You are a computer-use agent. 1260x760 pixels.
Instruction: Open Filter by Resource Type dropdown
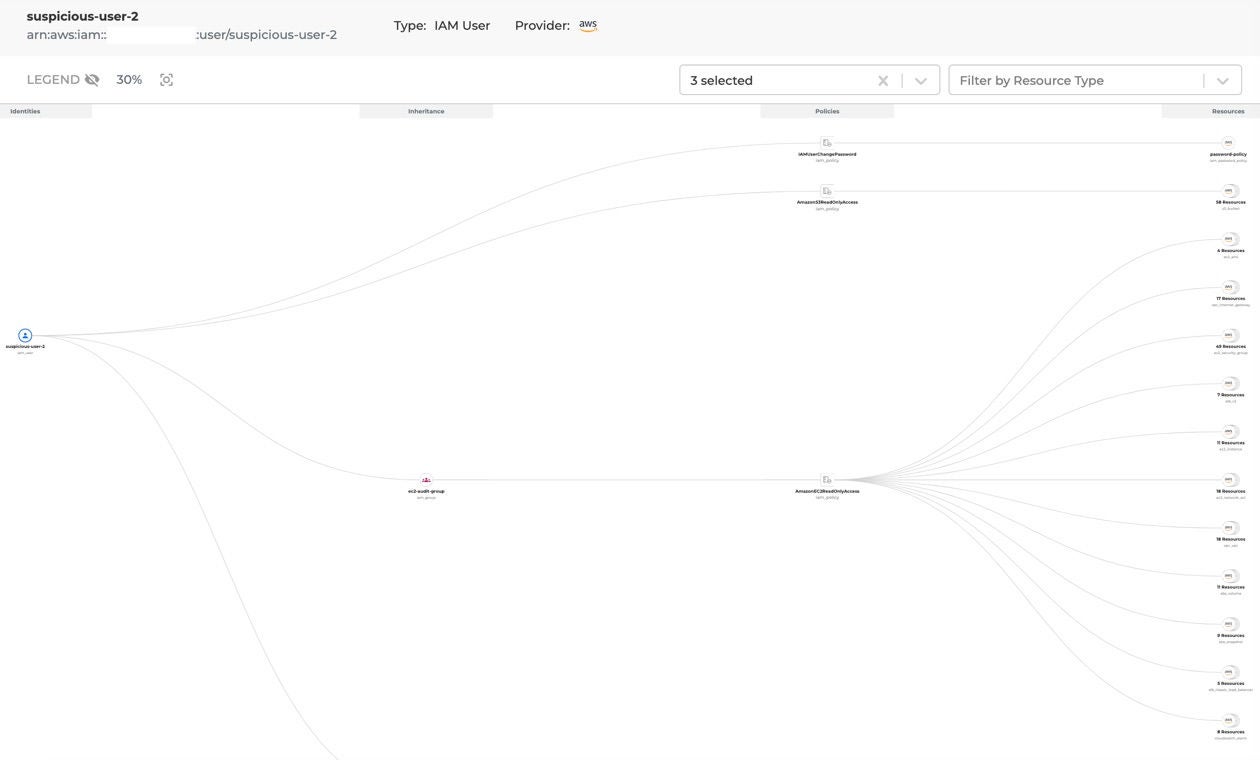pos(1222,81)
